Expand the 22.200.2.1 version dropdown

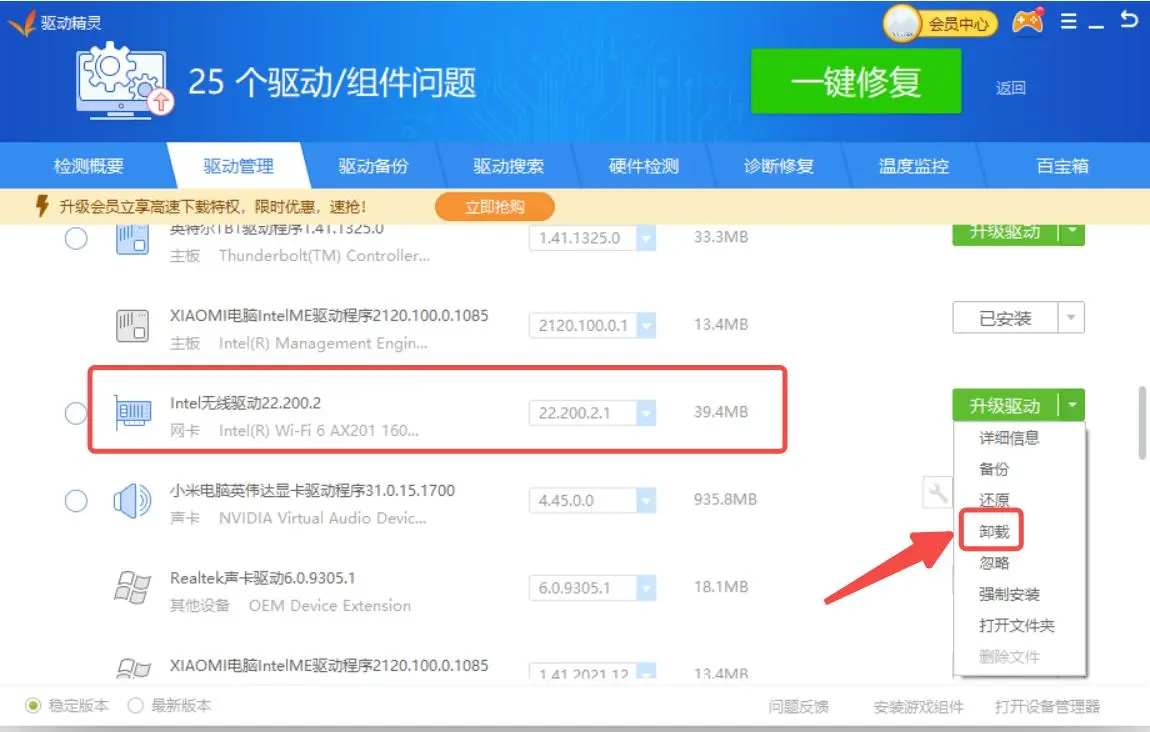tap(646, 413)
